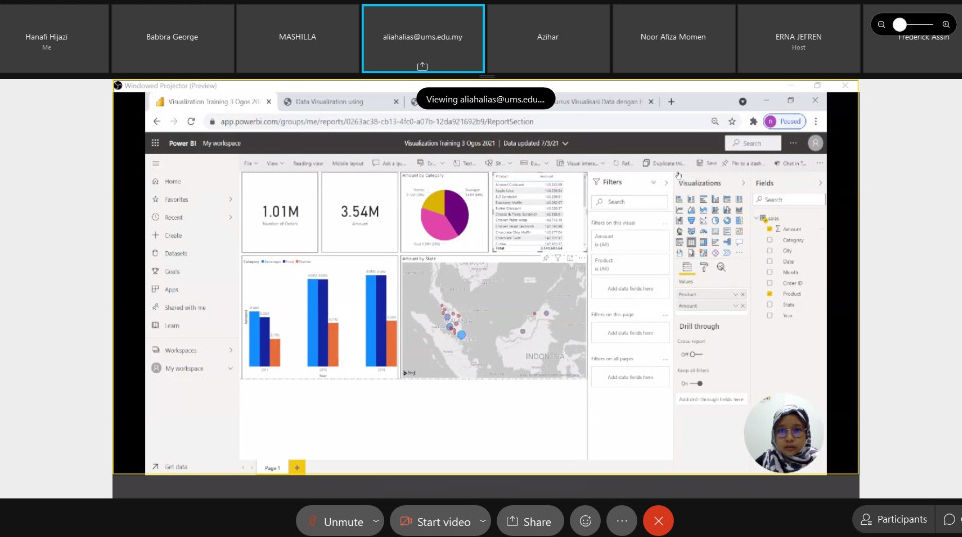The height and width of the screenshot is (537, 962).
Task: Open the reactions emoji menu
Action: coord(585,521)
